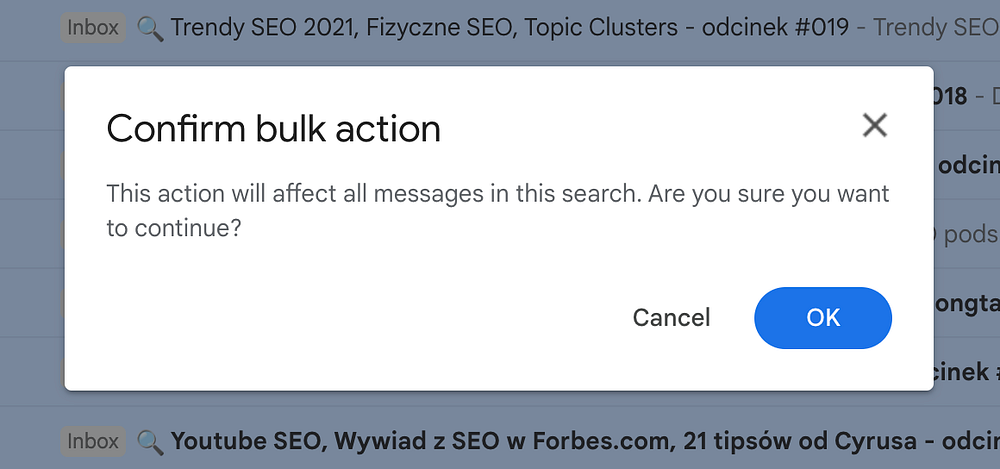Close the Confirm bulk action dialog
This screenshot has width=1000, height=469.
[x=875, y=125]
